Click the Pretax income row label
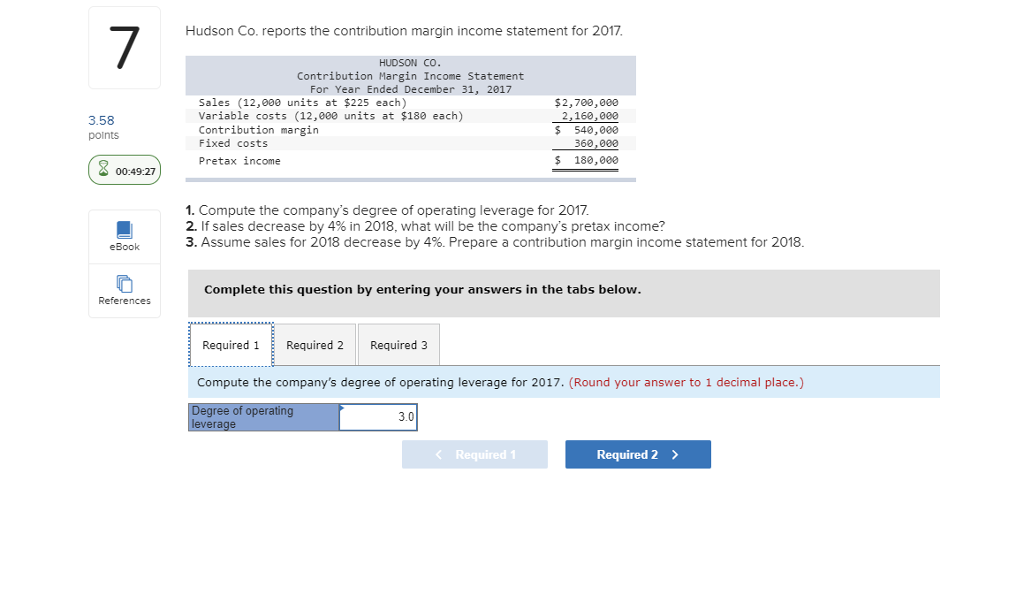The image size is (1024, 610). click(240, 161)
